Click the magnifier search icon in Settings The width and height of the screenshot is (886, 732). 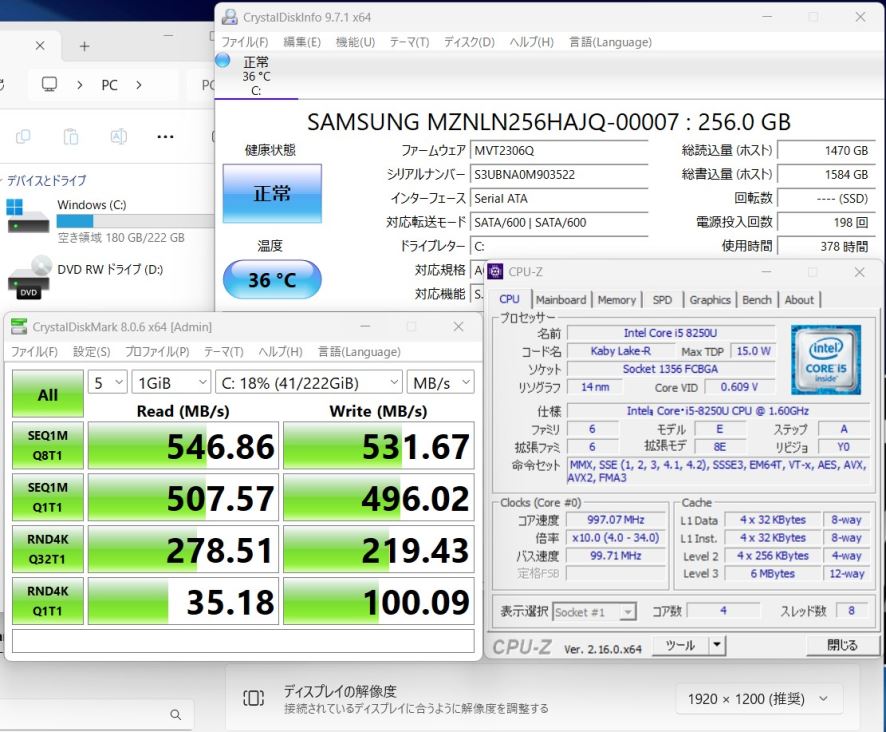coord(176,715)
